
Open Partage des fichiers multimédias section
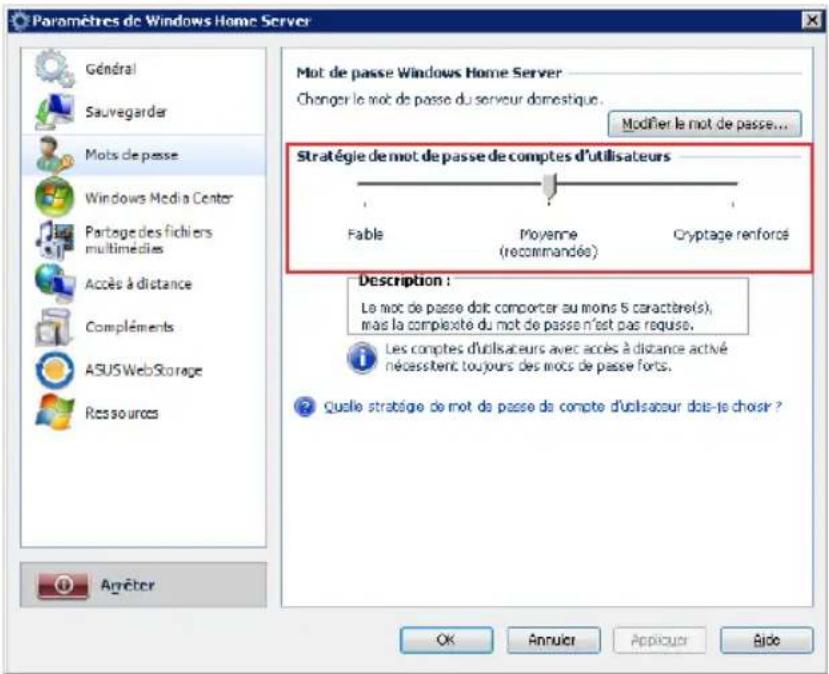coord(143,241)
